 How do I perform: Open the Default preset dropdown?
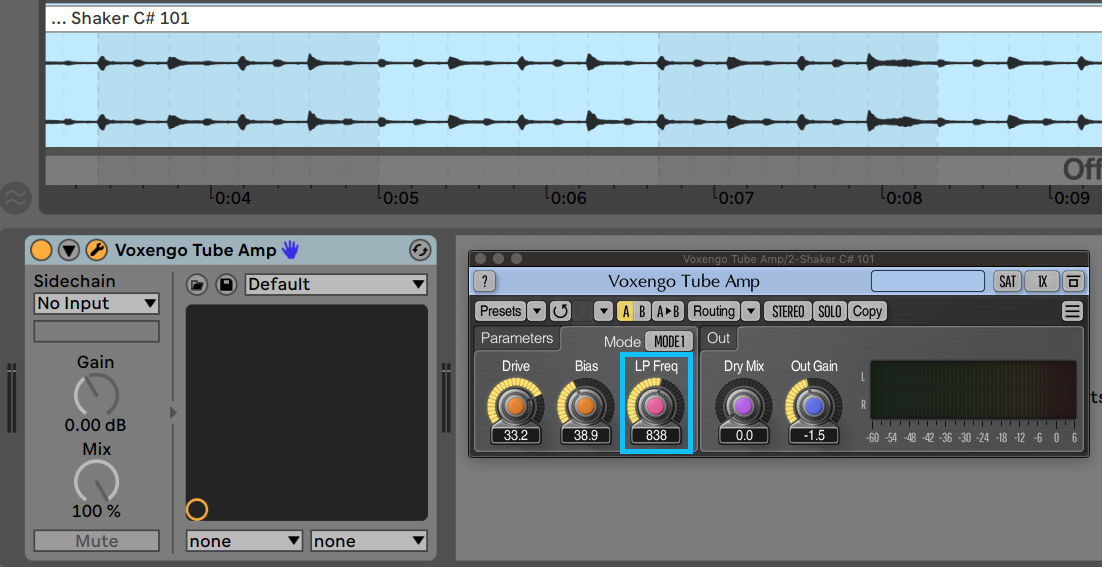click(x=336, y=285)
